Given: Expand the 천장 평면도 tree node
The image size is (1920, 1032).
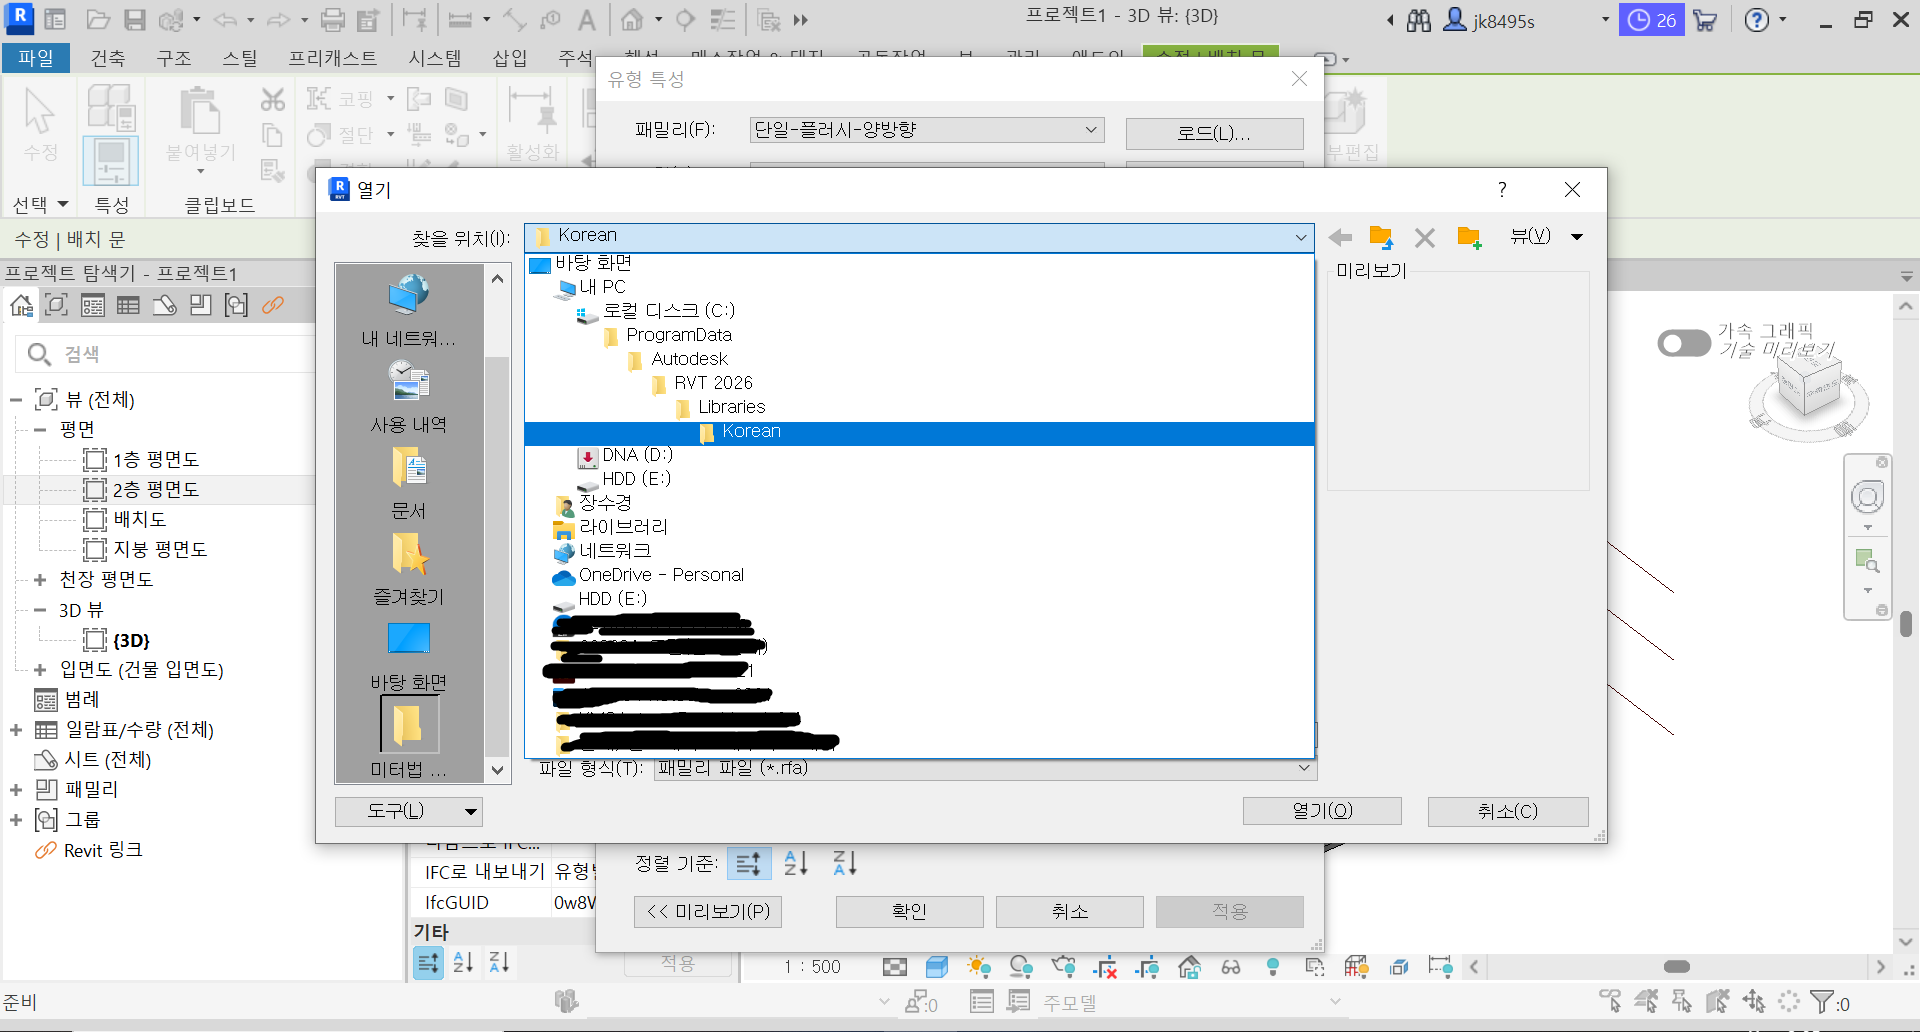Looking at the screenshot, I should click(40, 580).
